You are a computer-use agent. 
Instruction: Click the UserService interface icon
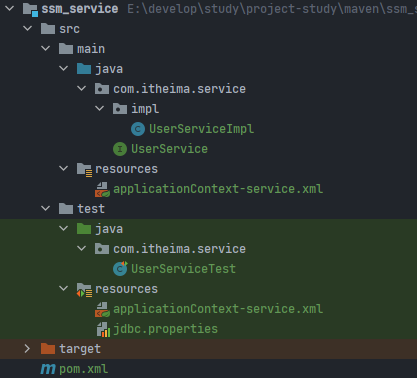pos(120,149)
